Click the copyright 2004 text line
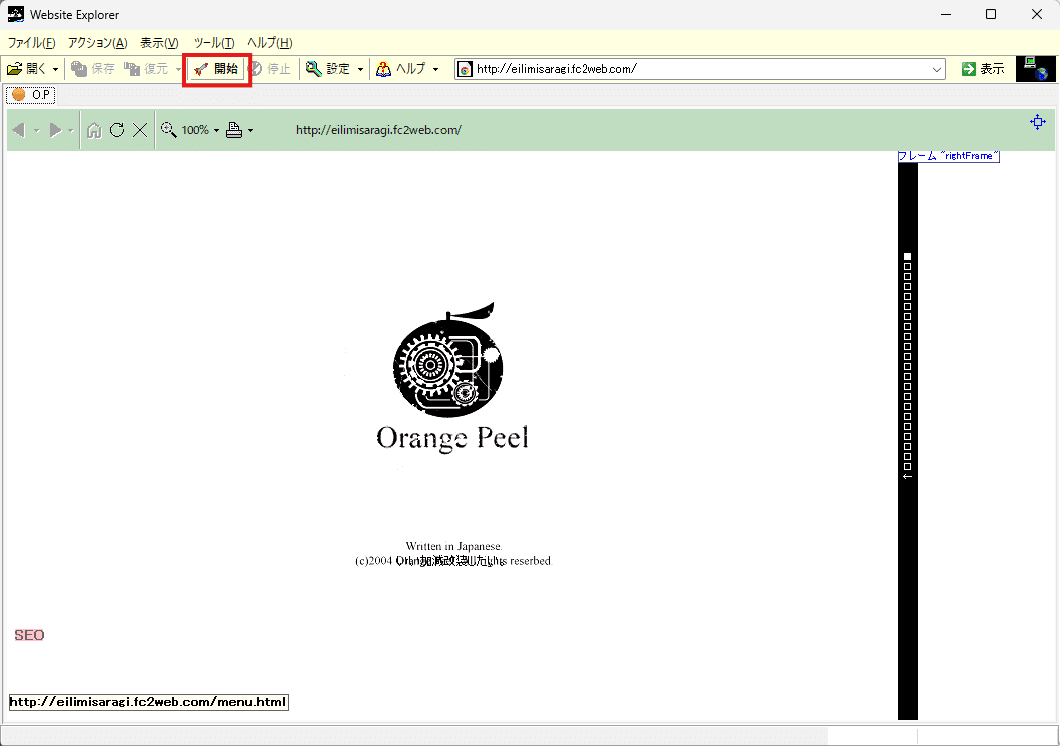This screenshot has width=1060, height=746. [x=454, y=561]
